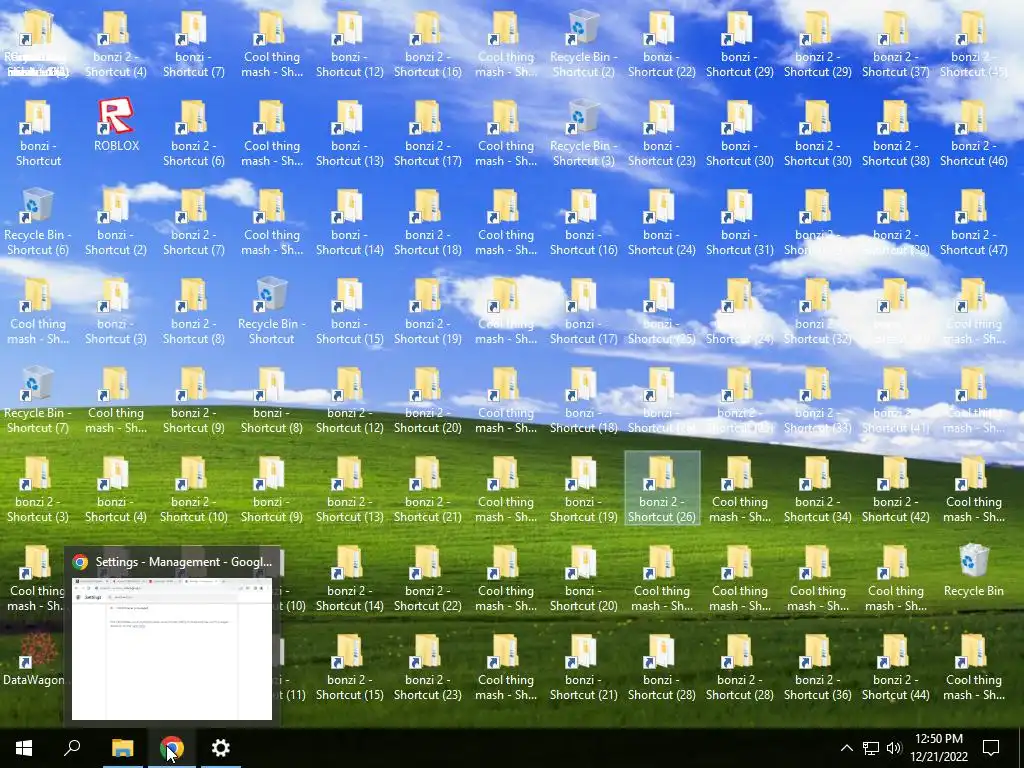The height and width of the screenshot is (768, 1024).
Task: Select bonzi - Shortcut (28) folder
Action: point(662,667)
